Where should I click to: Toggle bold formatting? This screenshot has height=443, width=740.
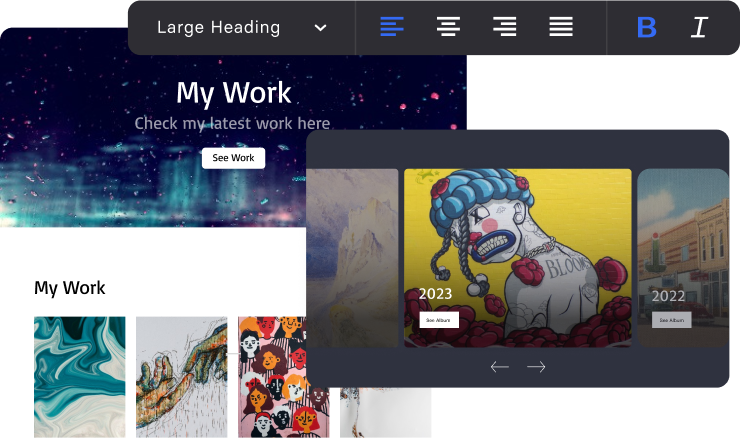click(647, 27)
